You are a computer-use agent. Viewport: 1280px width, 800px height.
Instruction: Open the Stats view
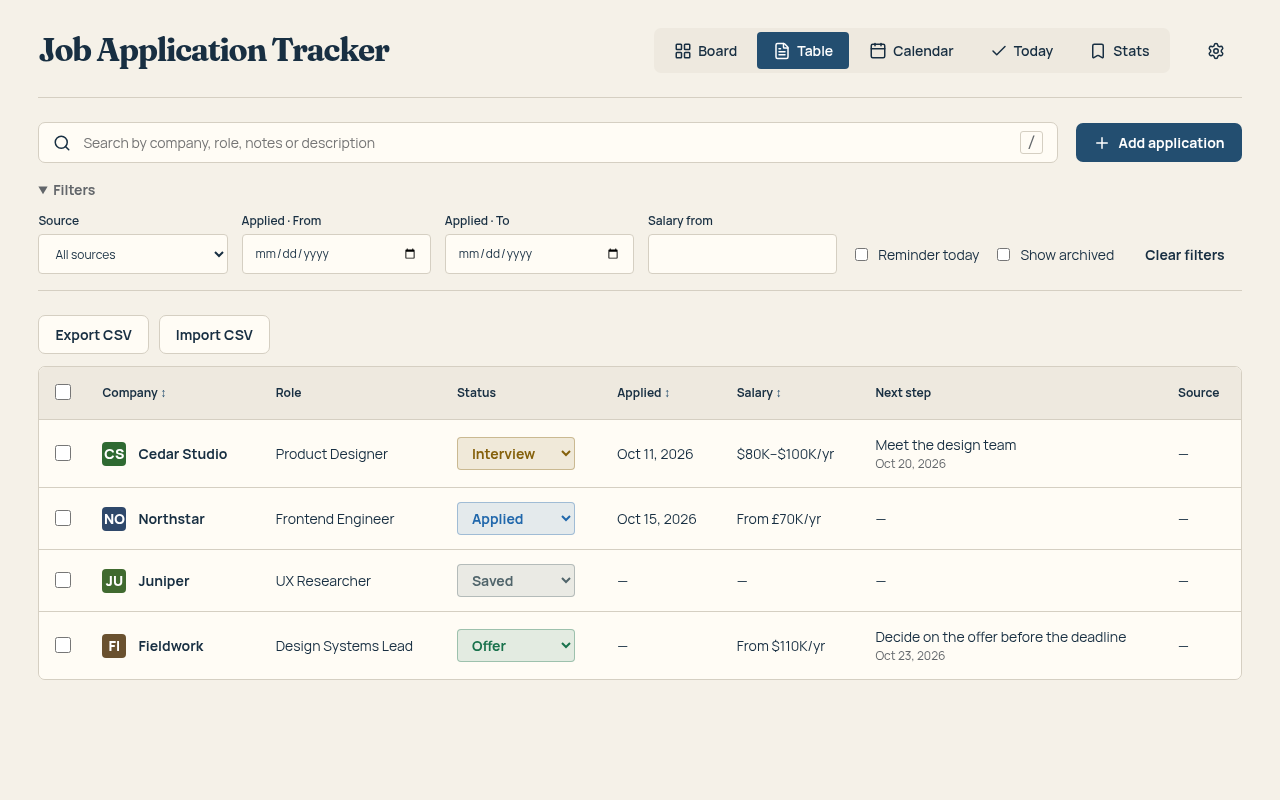pos(1119,51)
